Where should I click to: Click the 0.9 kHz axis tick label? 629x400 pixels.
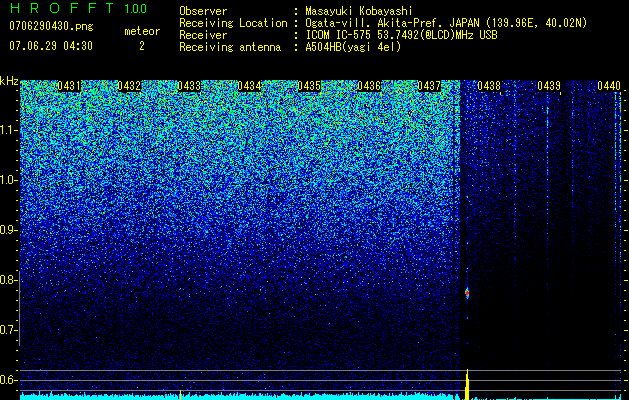click(8, 230)
